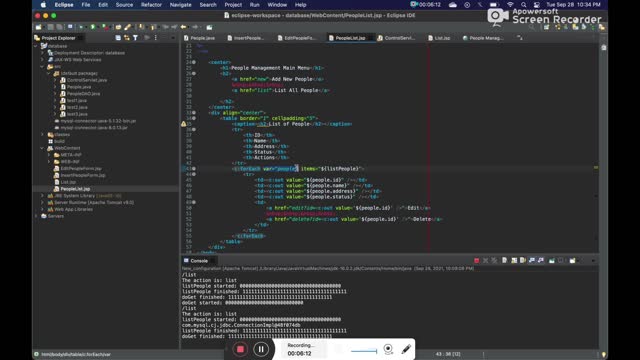
Task: Toggle scroll lock in the Console toolbar
Action: [514, 260]
